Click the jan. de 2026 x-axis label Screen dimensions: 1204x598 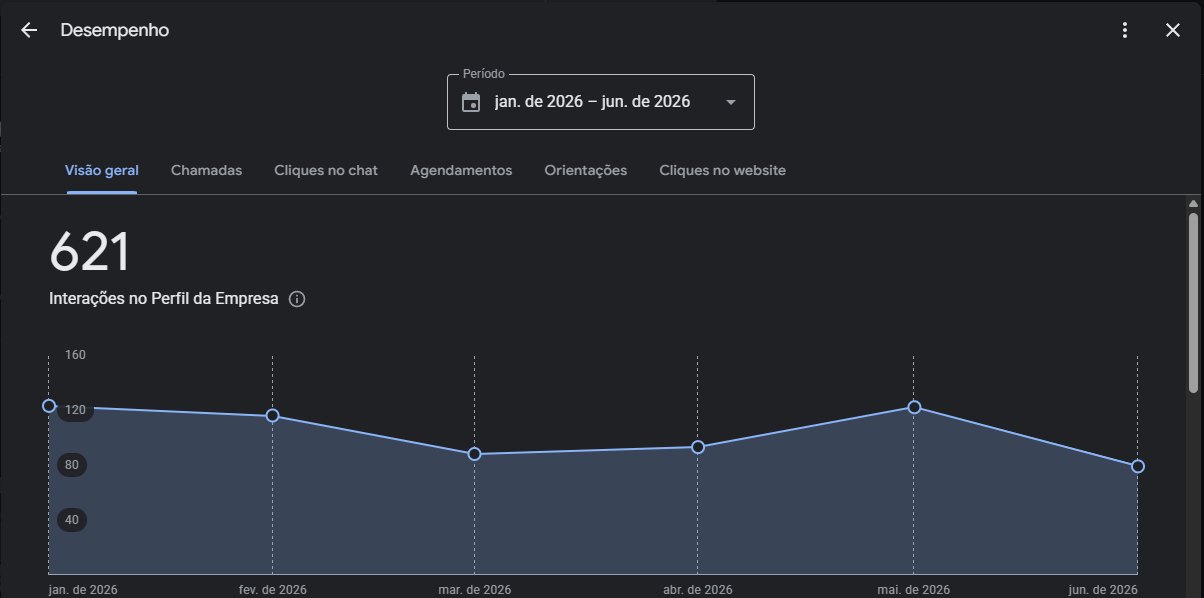(83, 589)
